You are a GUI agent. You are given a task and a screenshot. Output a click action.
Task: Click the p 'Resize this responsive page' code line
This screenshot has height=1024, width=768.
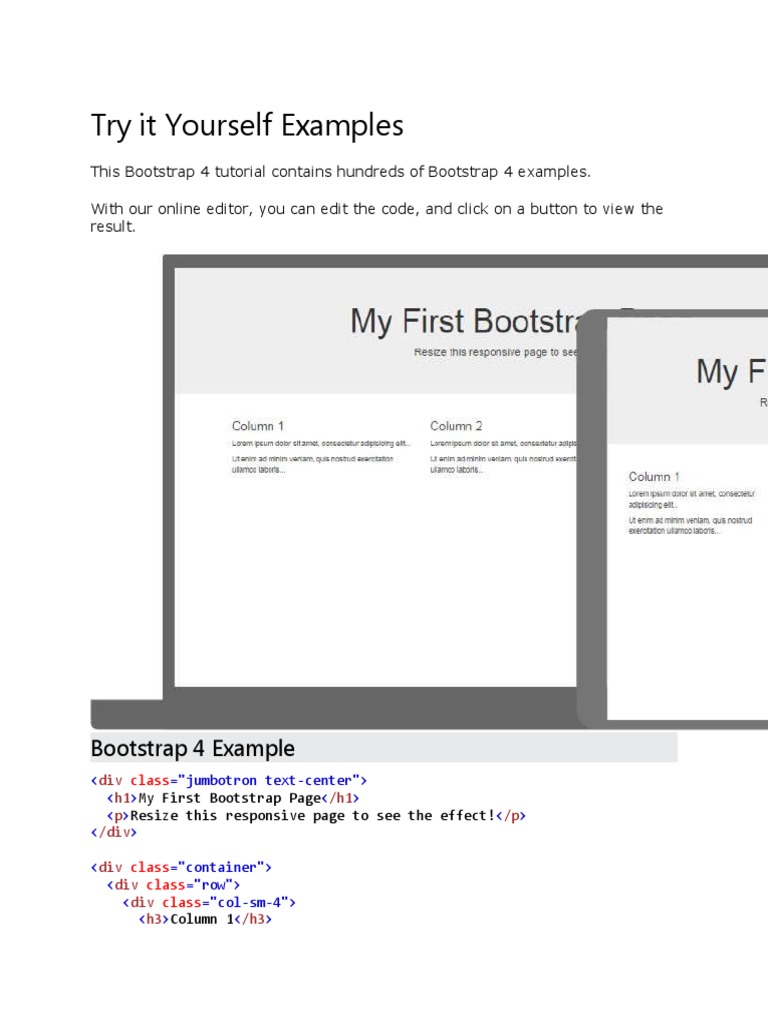pyautogui.click(x=316, y=816)
